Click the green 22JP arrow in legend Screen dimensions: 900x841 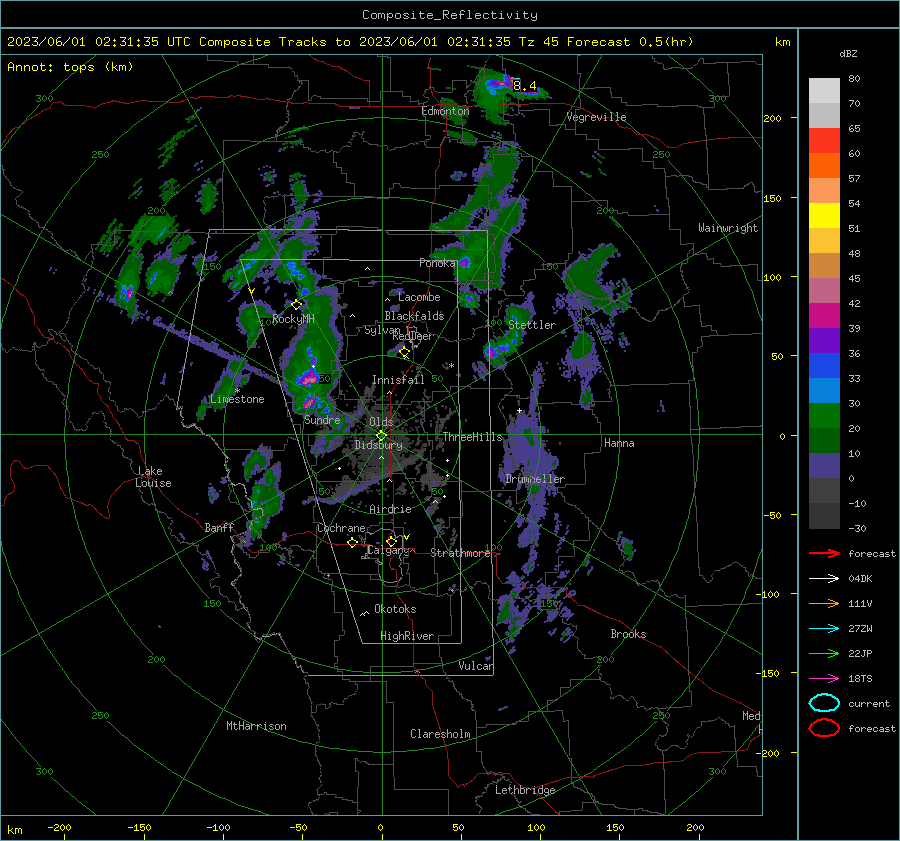tap(824, 653)
